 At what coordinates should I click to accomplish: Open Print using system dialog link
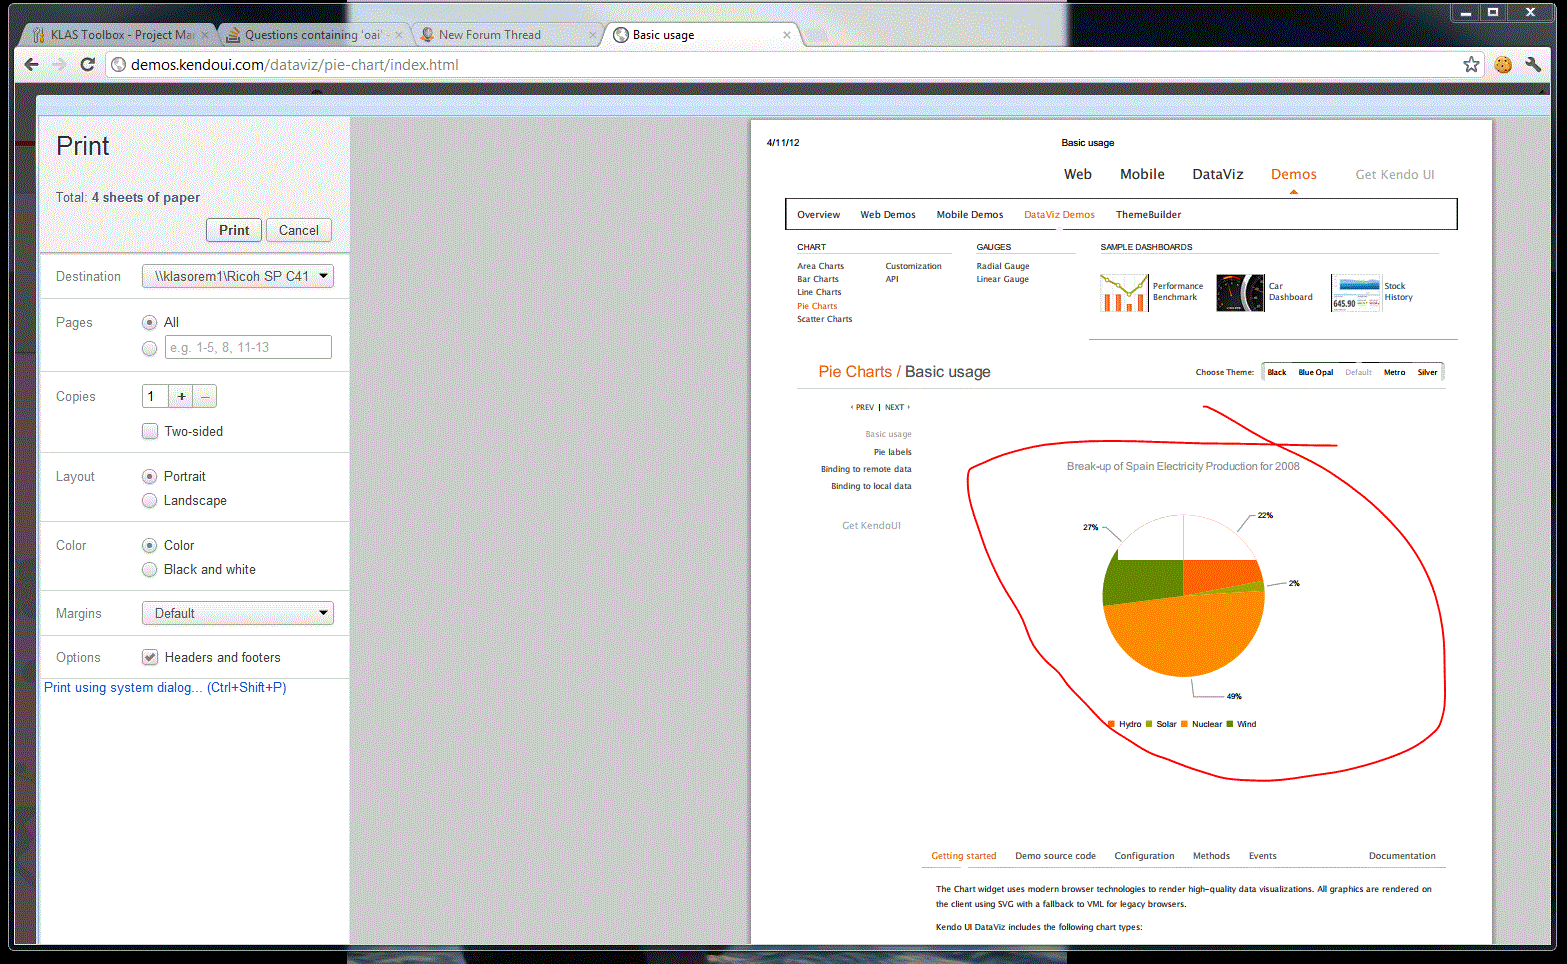pyautogui.click(x=165, y=687)
